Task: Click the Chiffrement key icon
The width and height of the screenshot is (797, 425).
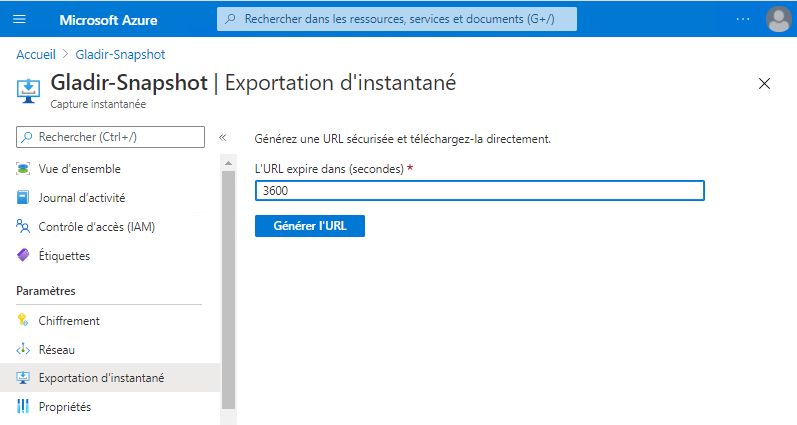Action: pos(23,321)
